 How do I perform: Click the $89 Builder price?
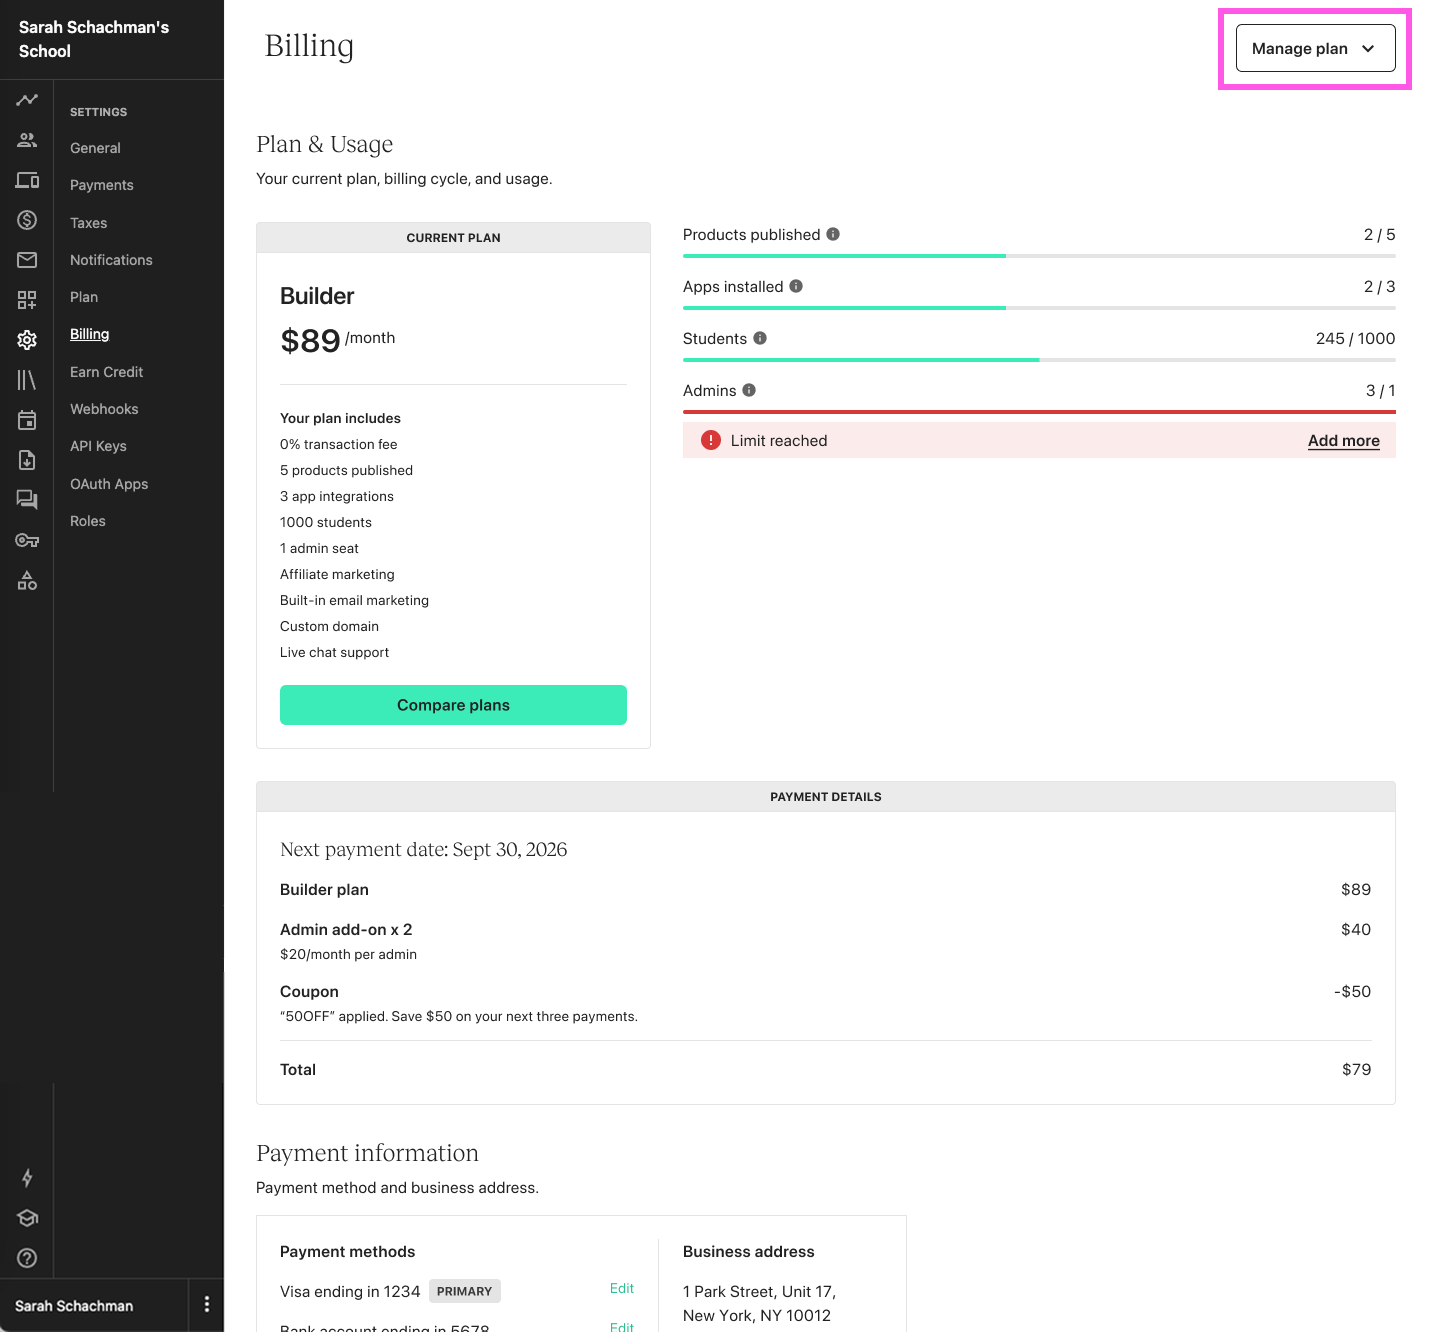(x=310, y=341)
